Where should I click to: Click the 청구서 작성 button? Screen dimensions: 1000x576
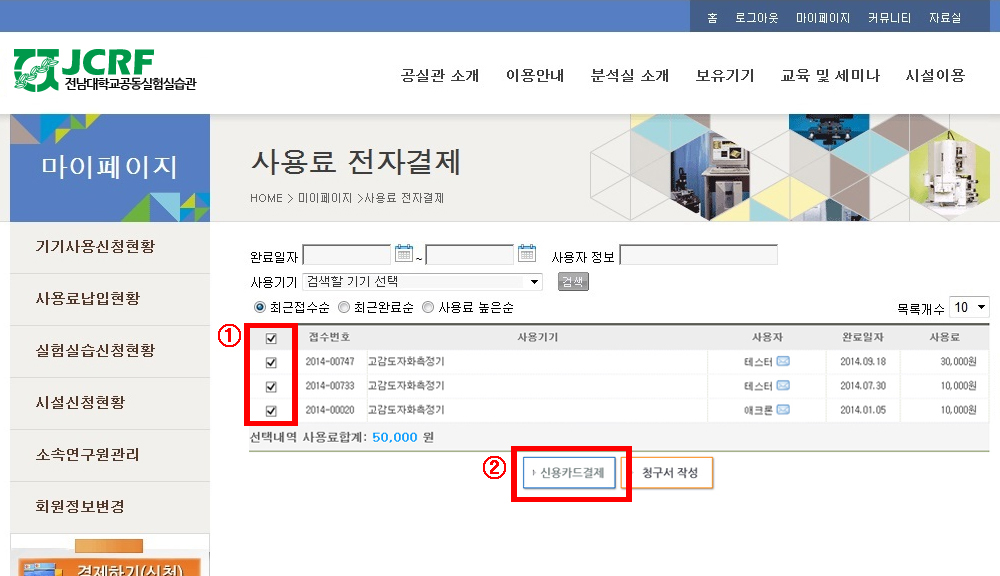click(668, 473)
